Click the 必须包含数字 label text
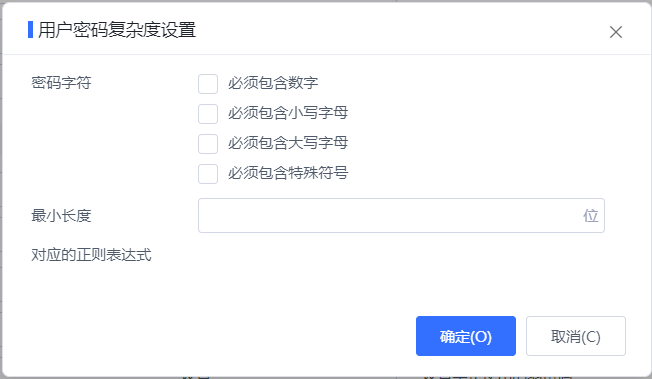The height and width of the screenshot is (379, 652). pyautogui.click(x=273, y=83)
